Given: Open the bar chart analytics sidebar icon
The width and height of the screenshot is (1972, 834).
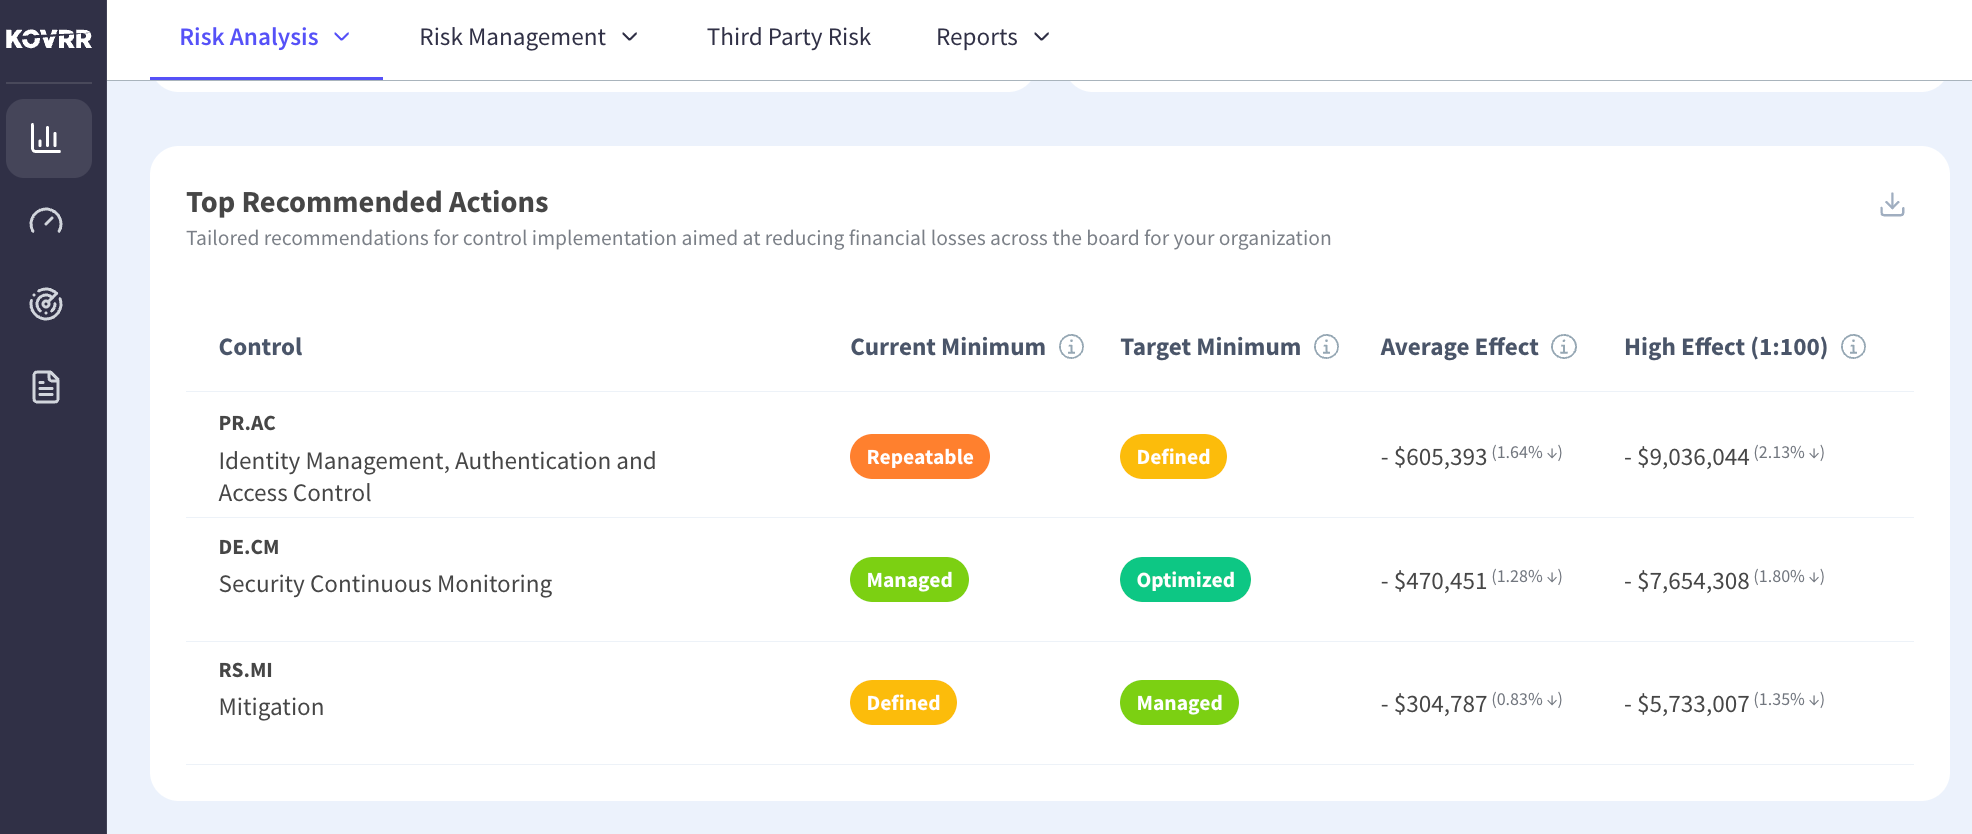Looking at the screenshot, I should (x=47, y=138).
